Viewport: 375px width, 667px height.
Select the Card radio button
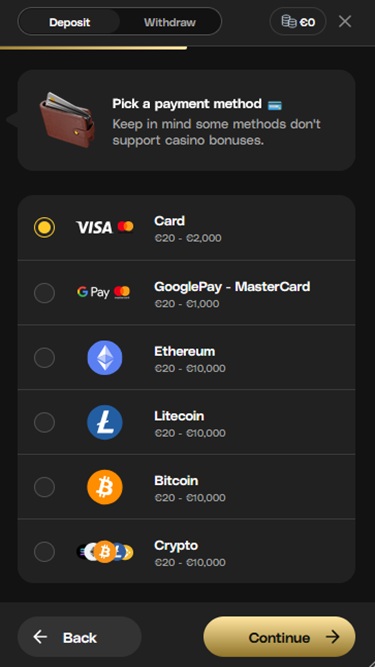point(44,228)
